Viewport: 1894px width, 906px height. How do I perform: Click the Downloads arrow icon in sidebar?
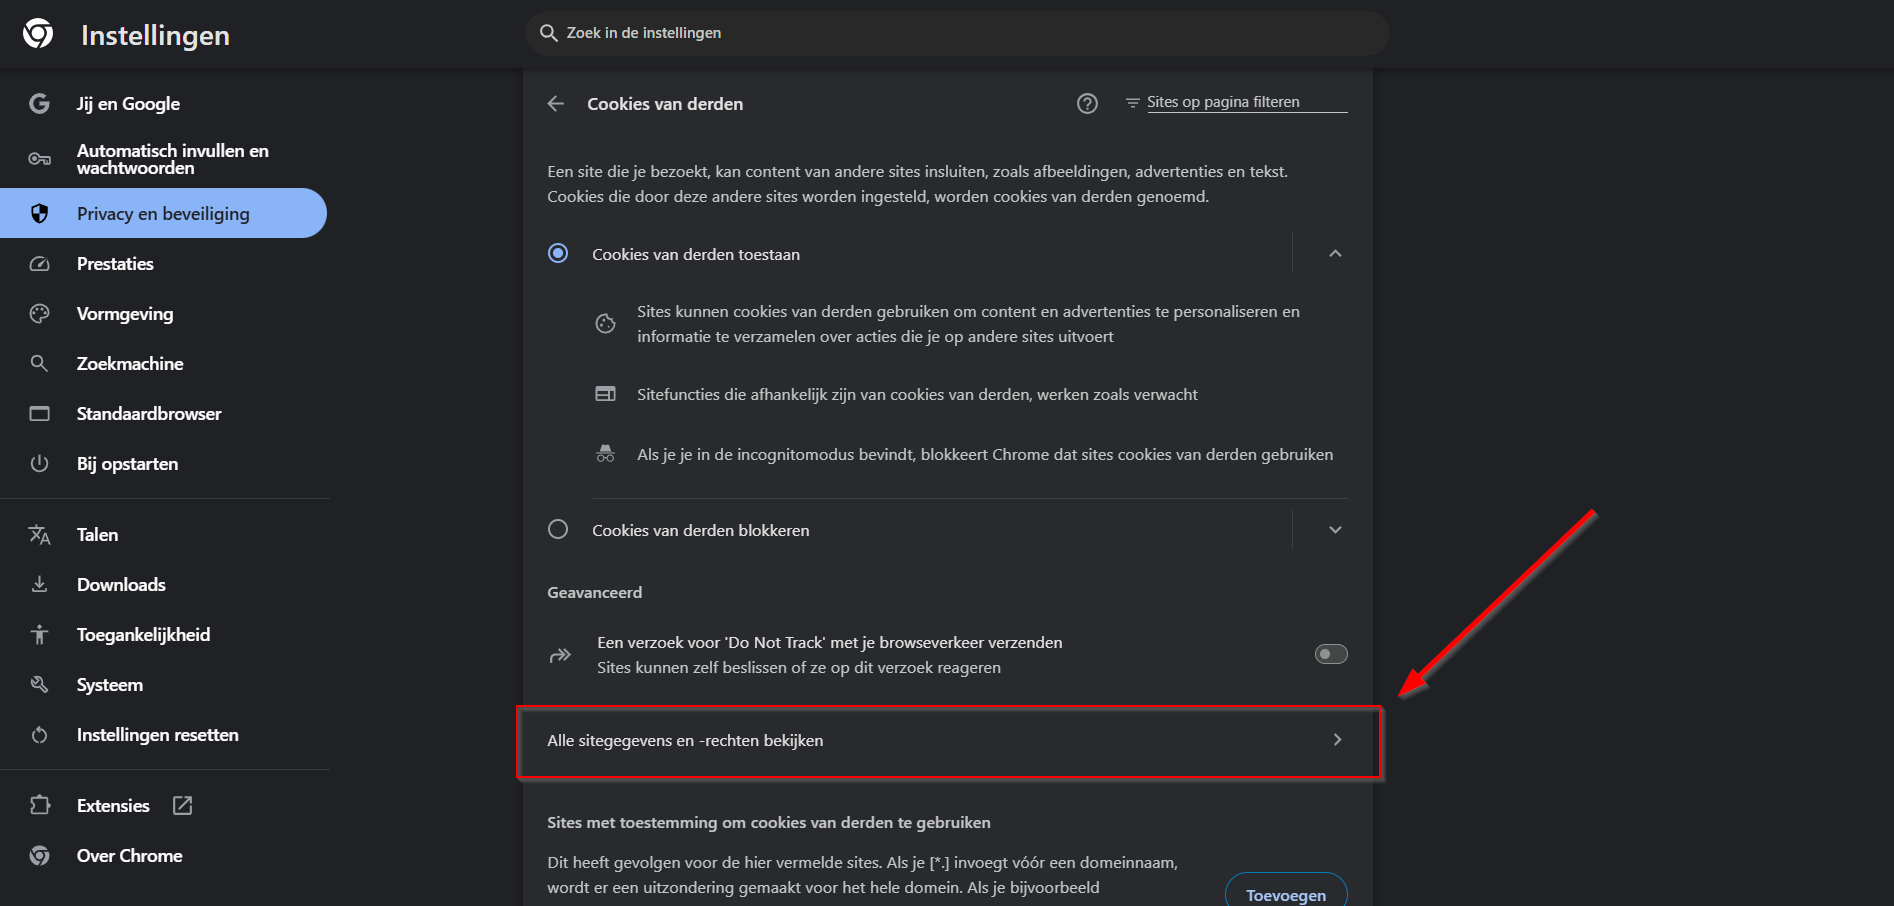click(39, 585)
